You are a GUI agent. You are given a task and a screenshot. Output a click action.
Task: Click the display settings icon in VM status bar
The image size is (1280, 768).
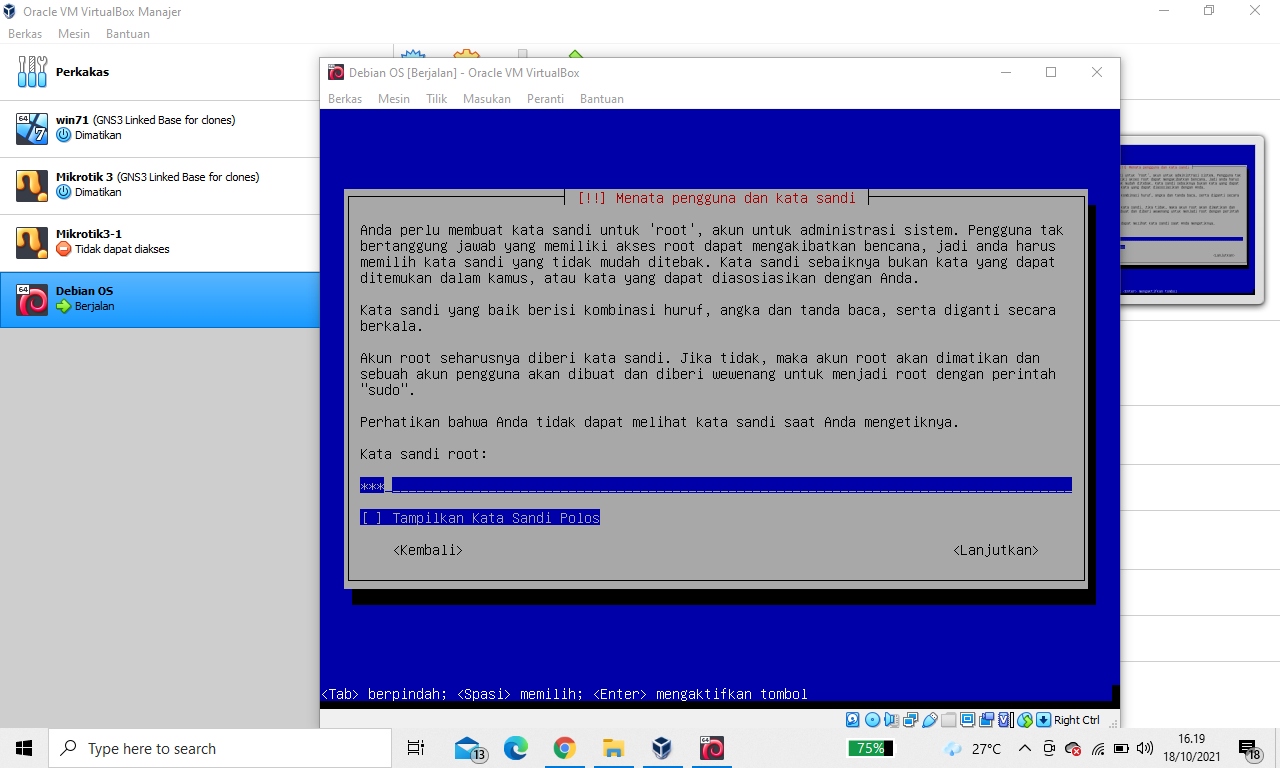tap(967, 720)
